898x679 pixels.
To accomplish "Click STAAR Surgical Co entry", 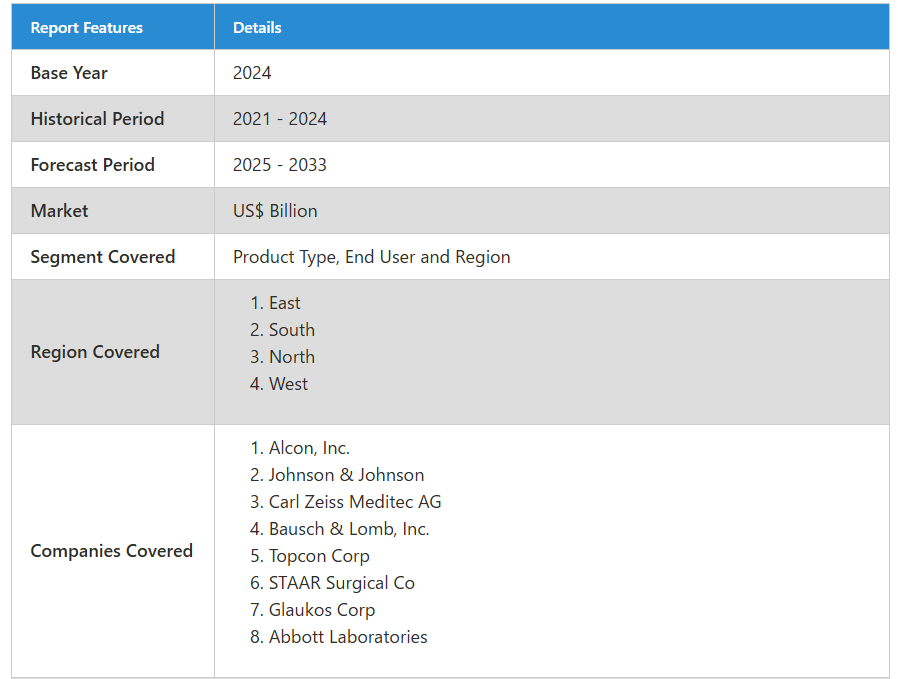I will coord(341,583).
